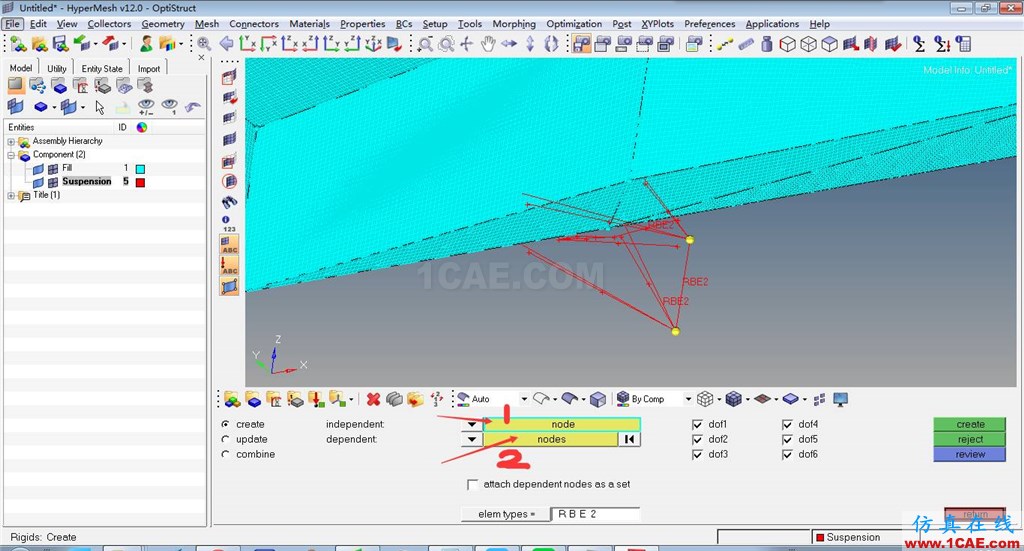Click the green create button
1024x551 pixels.
pyautogui.click(x=970, y=424)
